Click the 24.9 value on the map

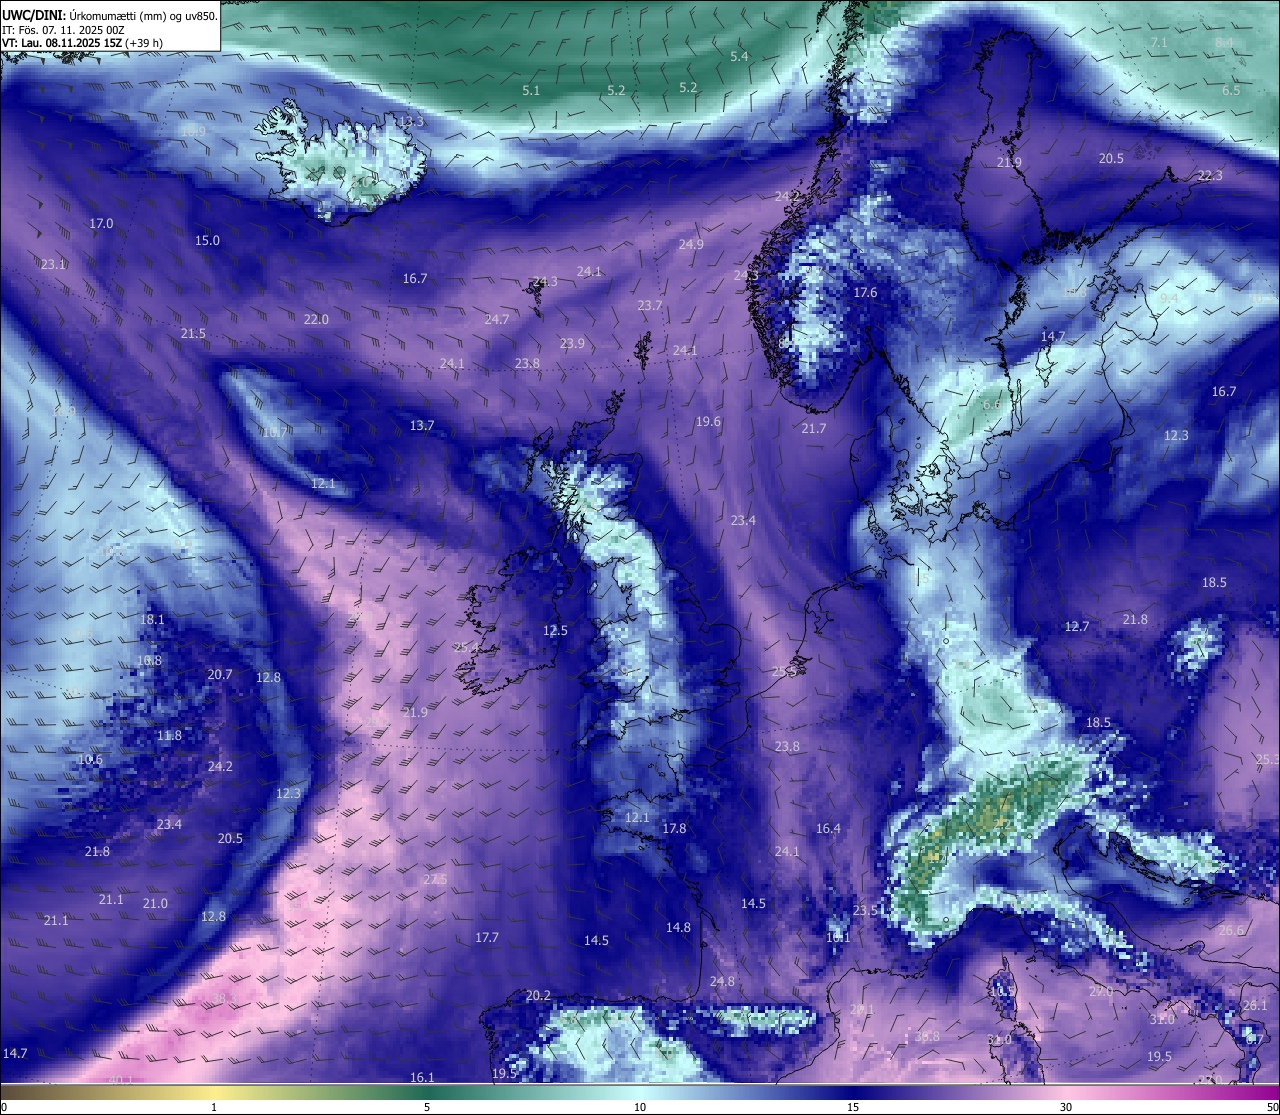[691, 245]
